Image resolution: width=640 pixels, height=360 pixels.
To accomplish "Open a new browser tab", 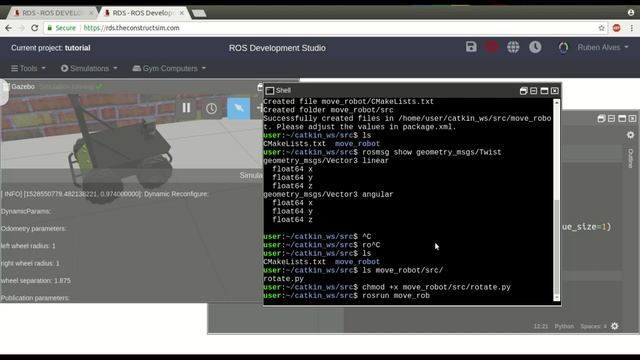I will tap(199, 13).
